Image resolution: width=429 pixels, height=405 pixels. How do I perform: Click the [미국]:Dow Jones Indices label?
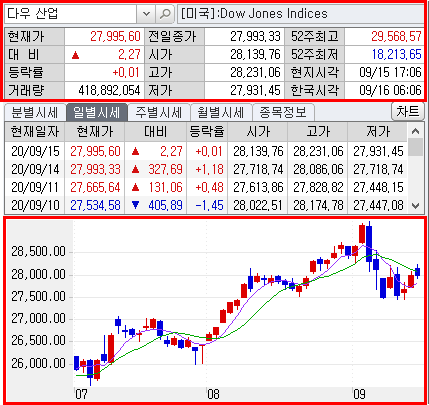[x=254, y=14]
